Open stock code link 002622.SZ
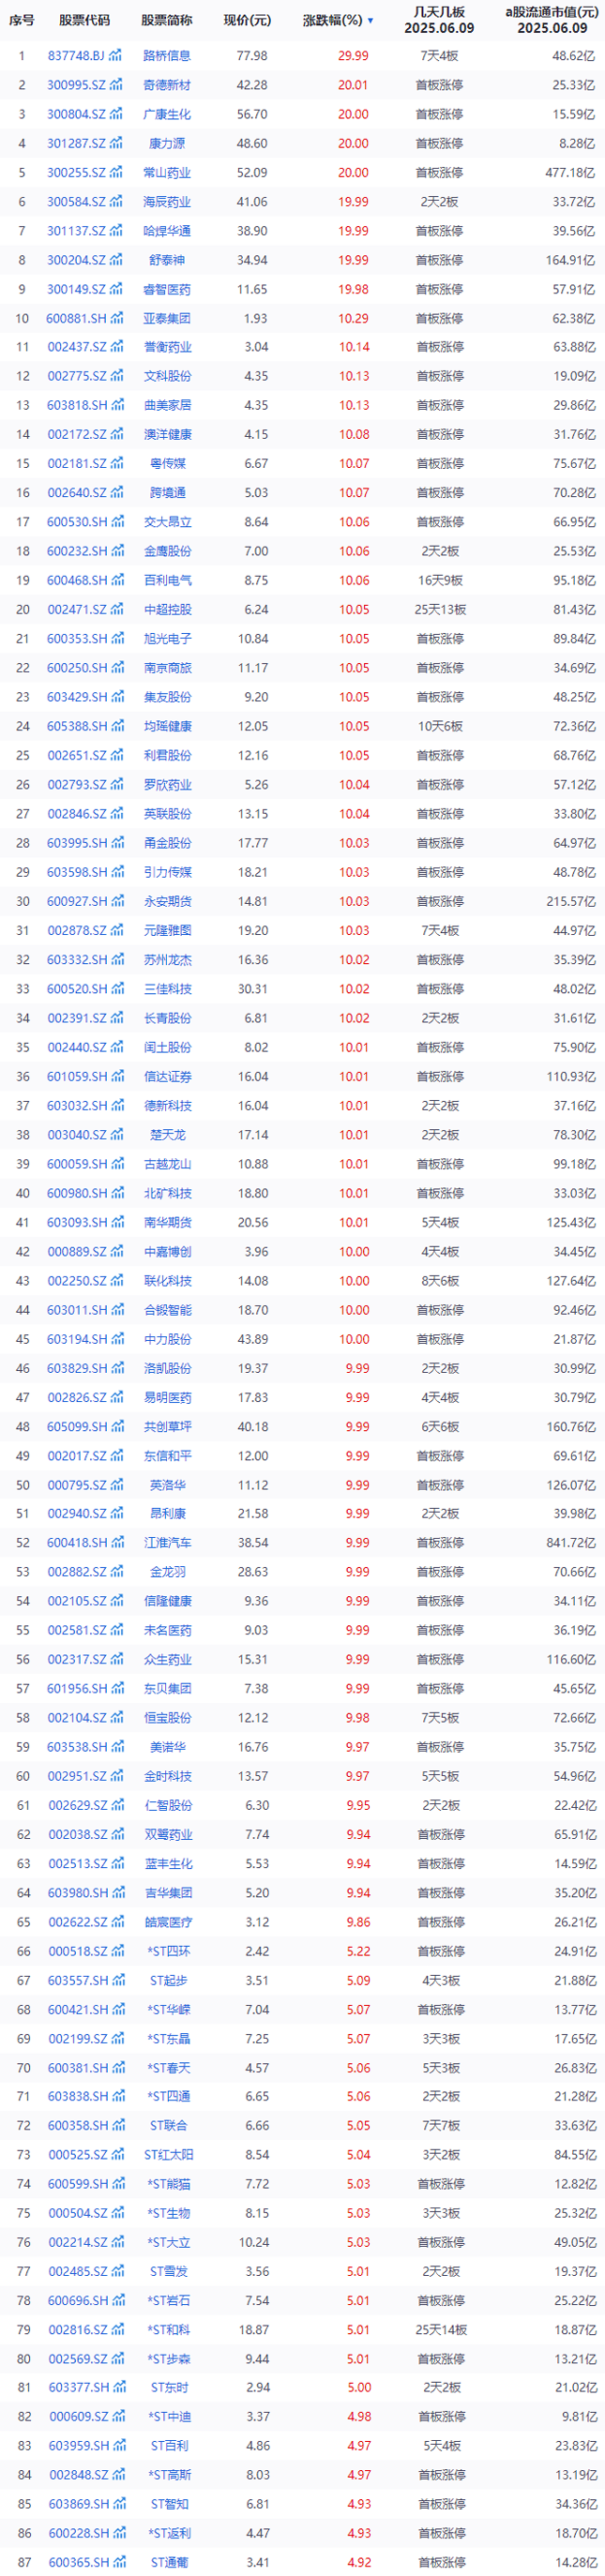 77,1922
